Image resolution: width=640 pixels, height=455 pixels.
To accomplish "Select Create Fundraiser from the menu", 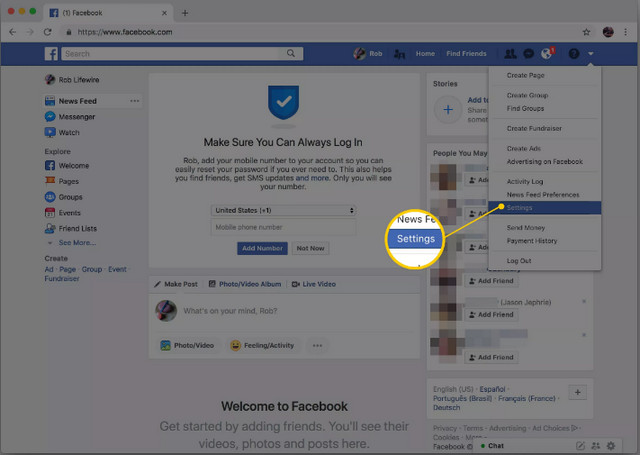I will pos(534,129).
